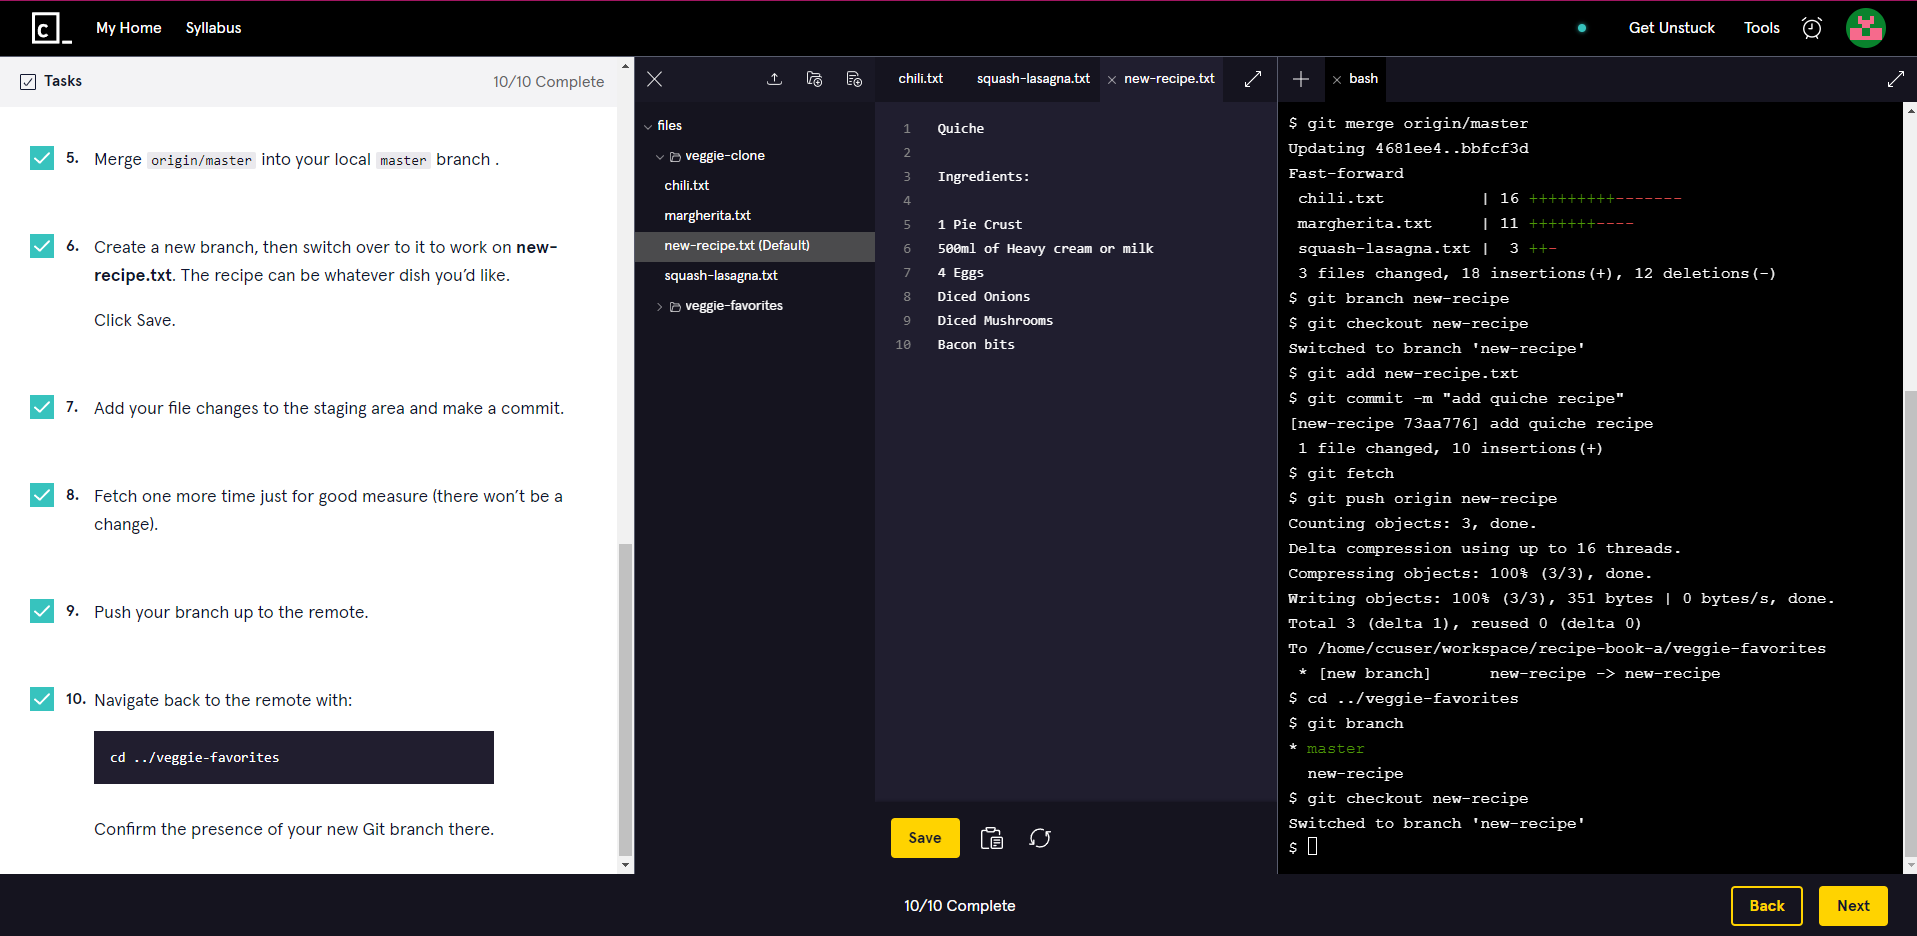The height and width of the screenshot is (936, 1917).
Task: Create a new file with the file-plus icon
Action: (x=853, y=79)
